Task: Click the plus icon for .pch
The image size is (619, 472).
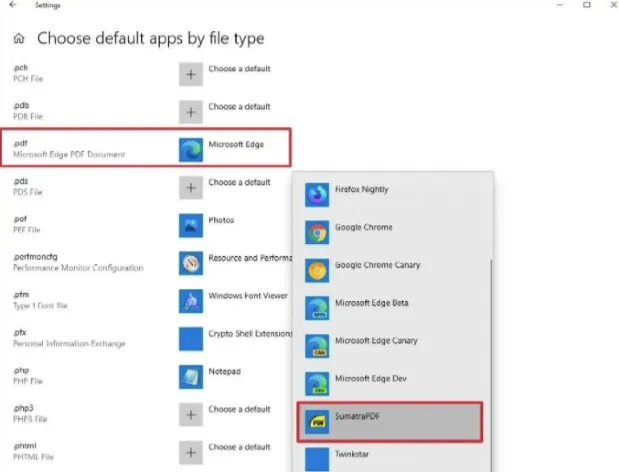Action: pyautogui.click(x=191, y=74)
